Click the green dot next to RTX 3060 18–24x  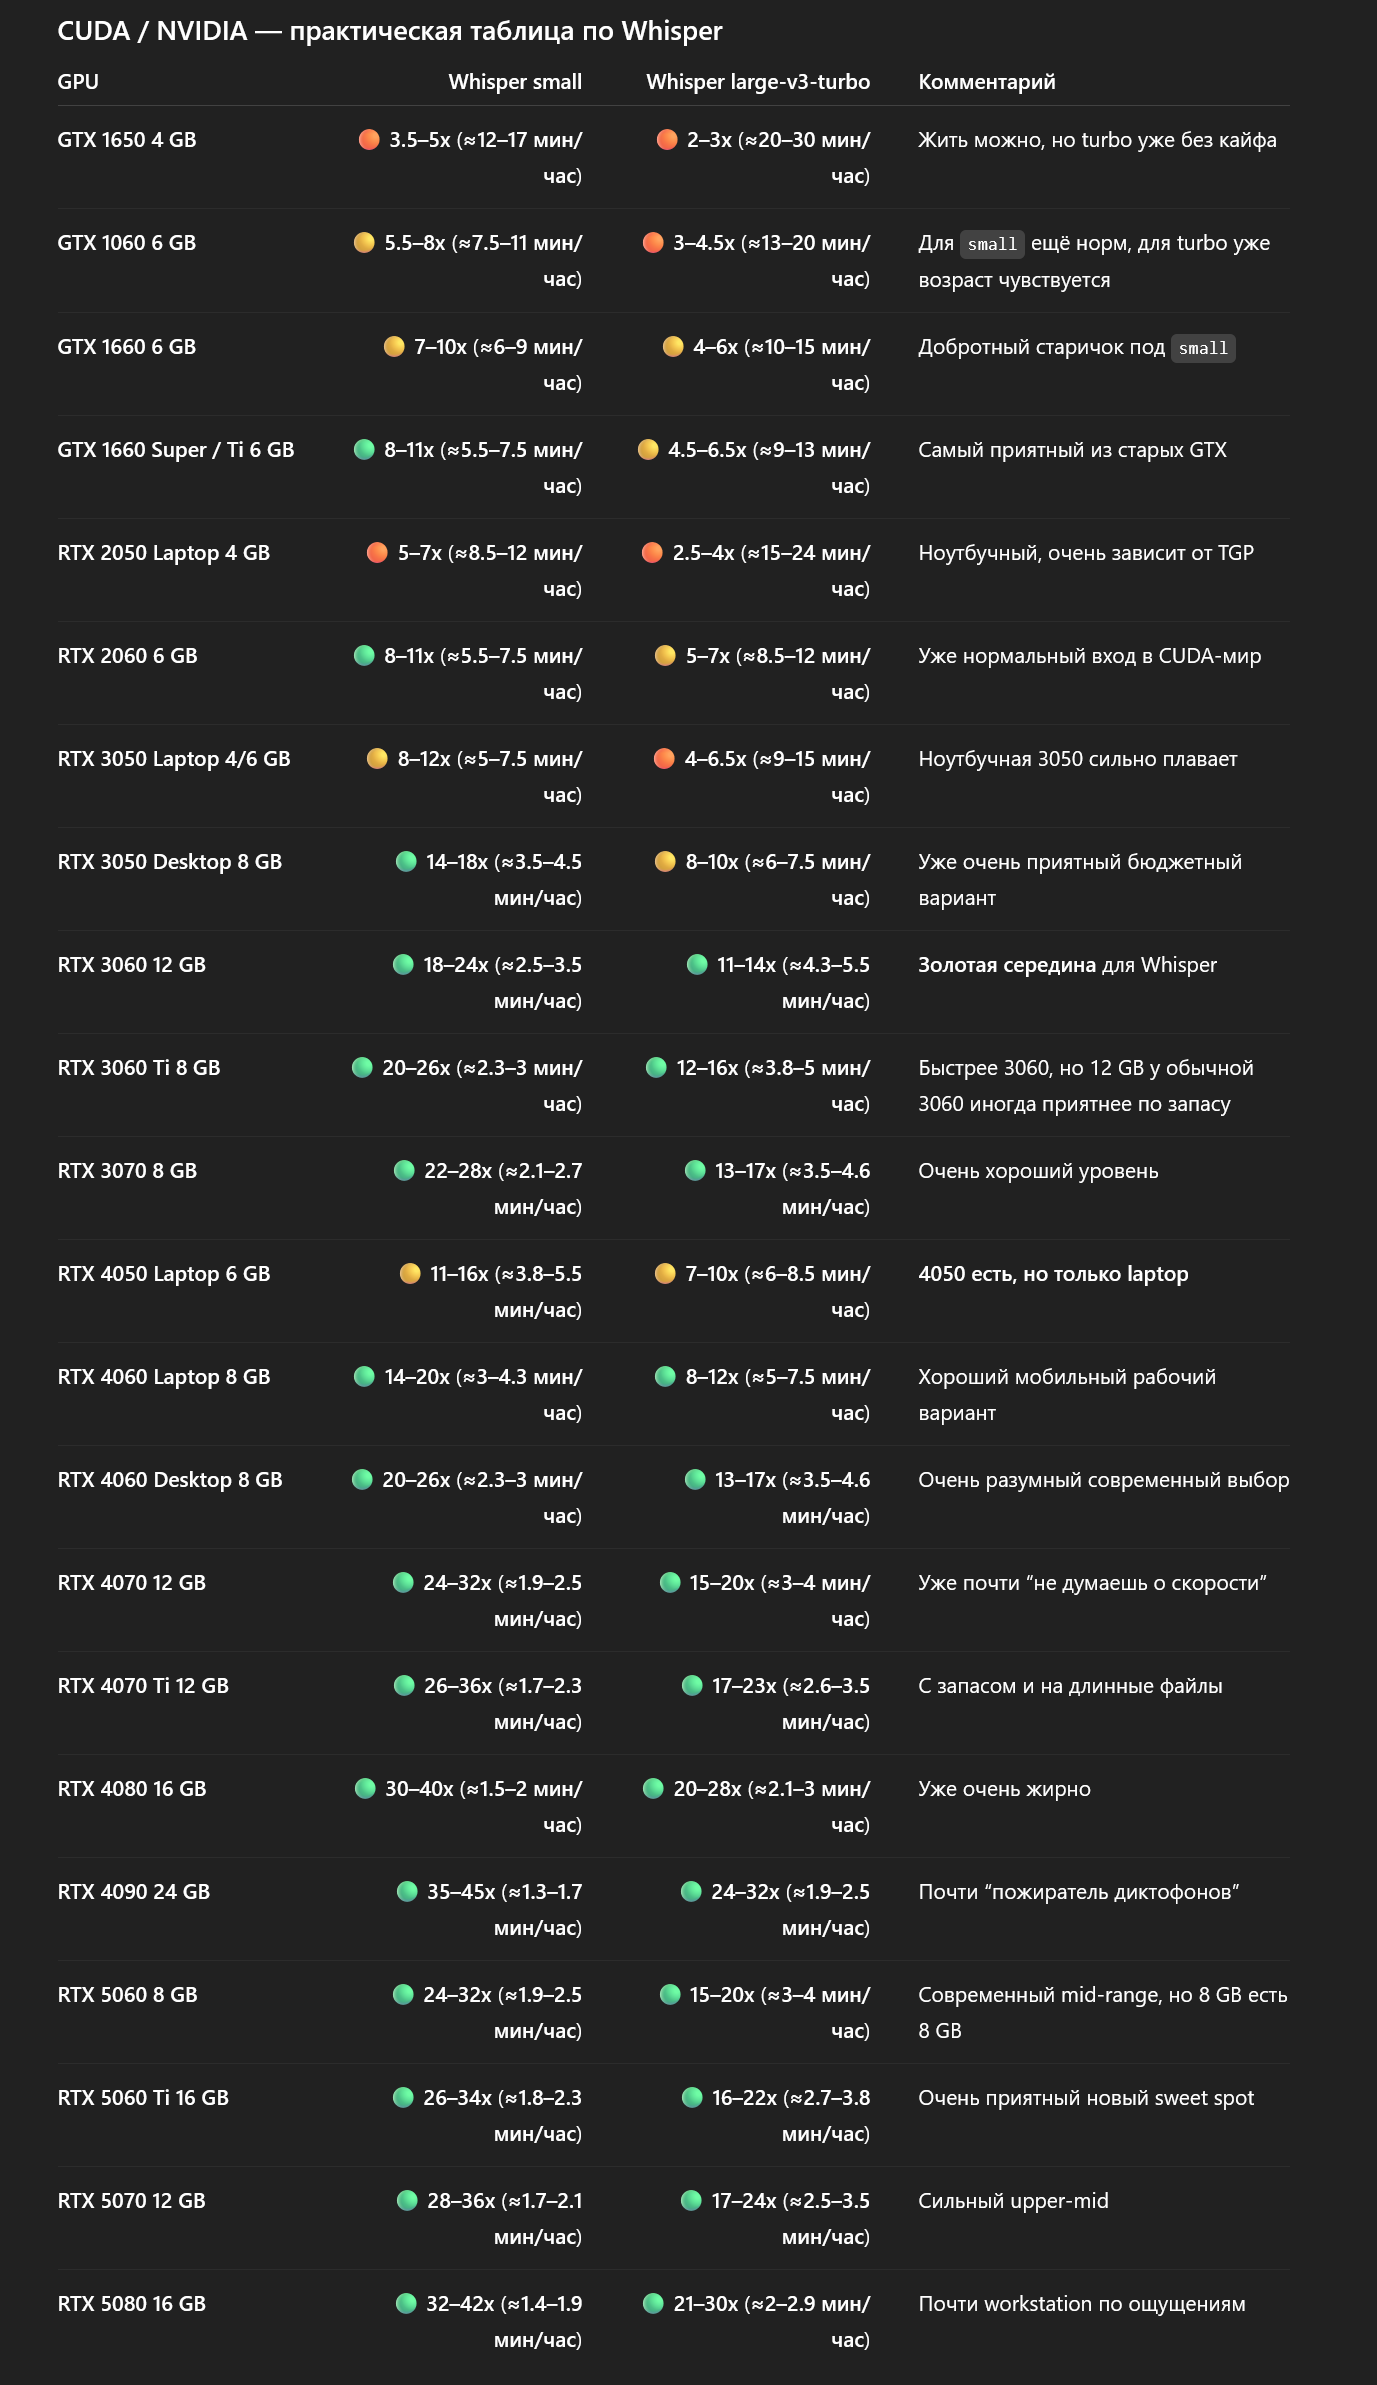click(x=403, y=964)
